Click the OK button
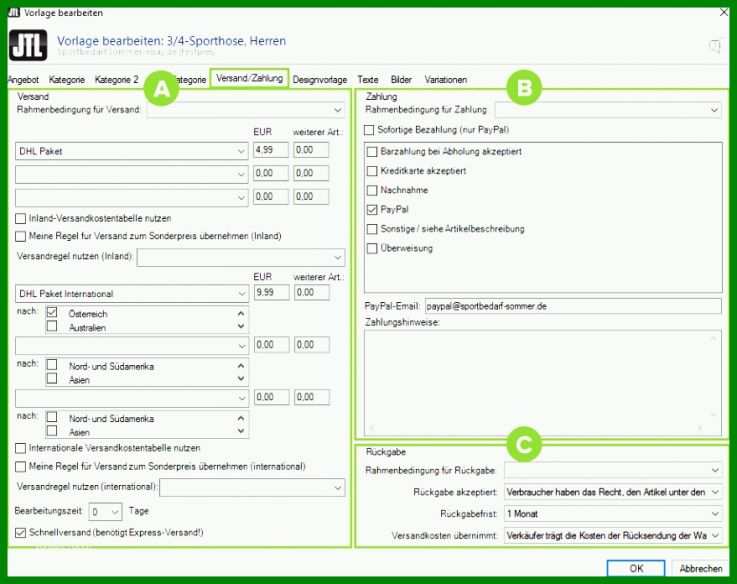Viewport: 737px width, 584px height. coord(636,568)
